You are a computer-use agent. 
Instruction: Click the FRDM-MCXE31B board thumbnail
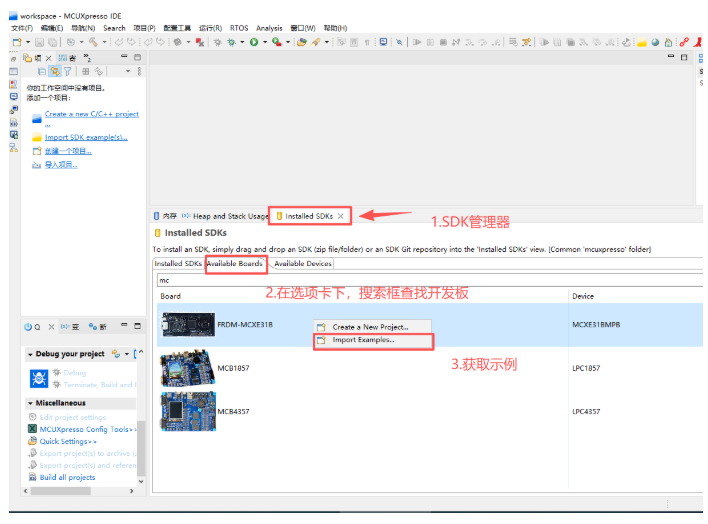(x=188, y=324)
